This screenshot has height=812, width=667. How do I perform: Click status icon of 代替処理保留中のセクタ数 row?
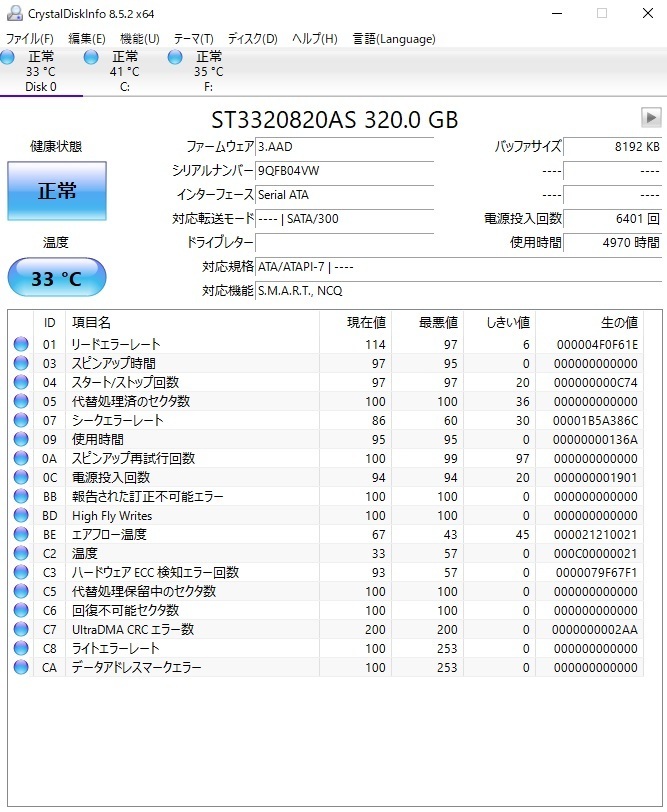(21, 591)
